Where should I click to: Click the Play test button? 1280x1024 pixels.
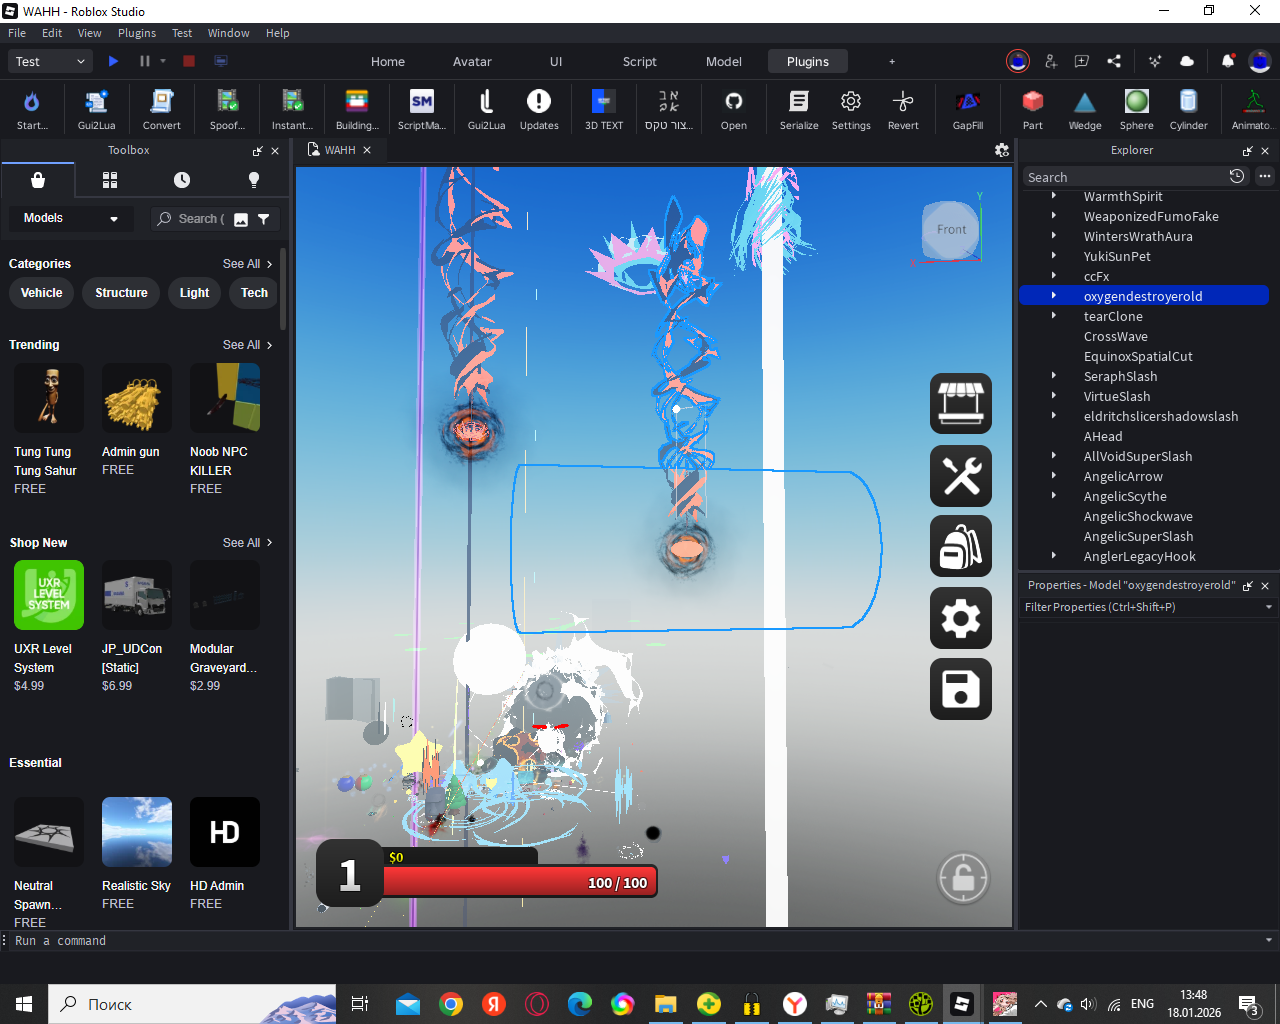113,61
